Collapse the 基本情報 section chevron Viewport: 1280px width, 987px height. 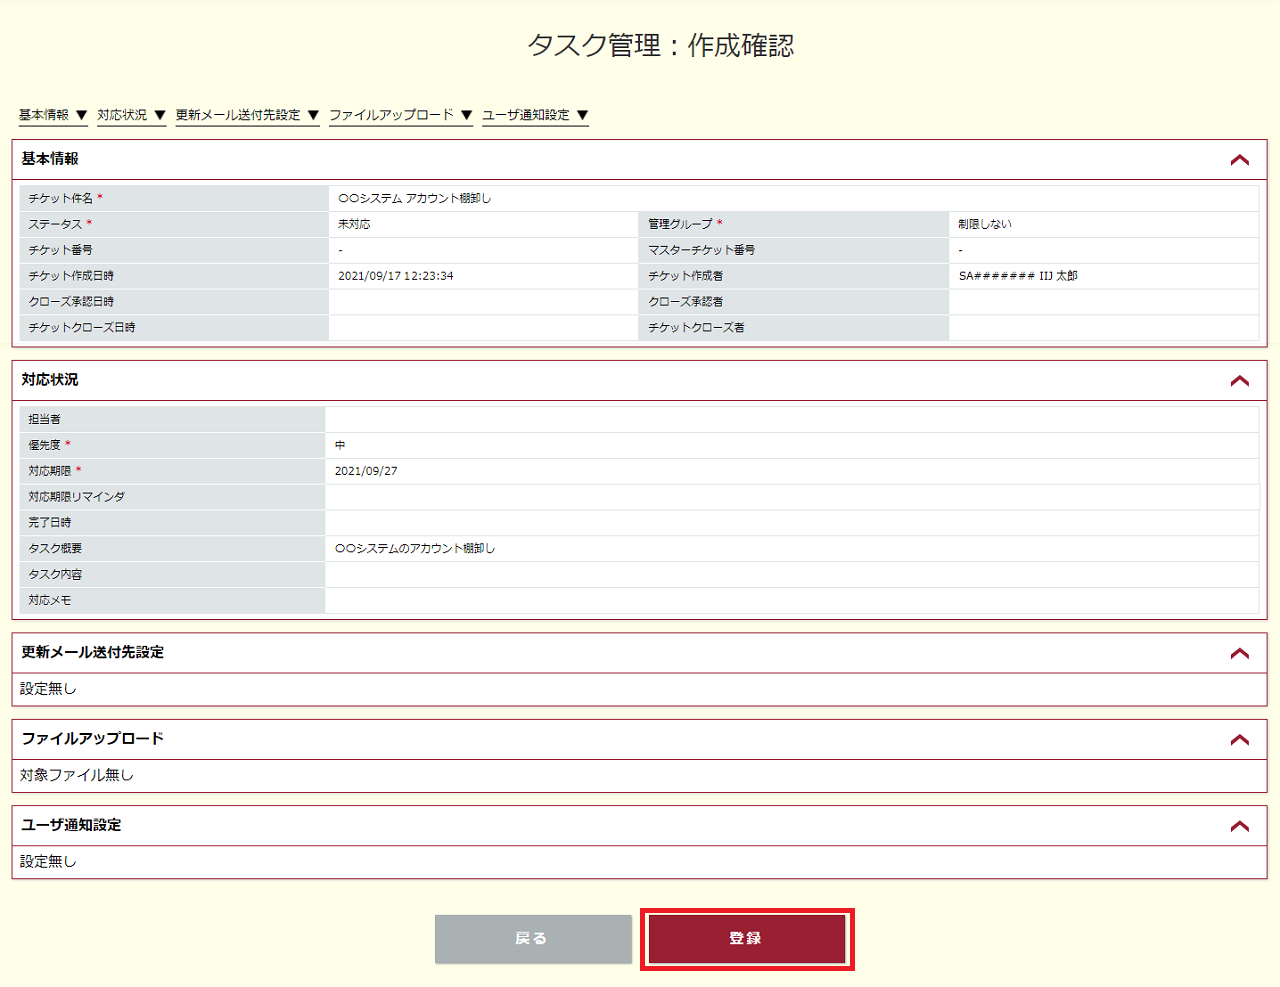[1240, 160]
